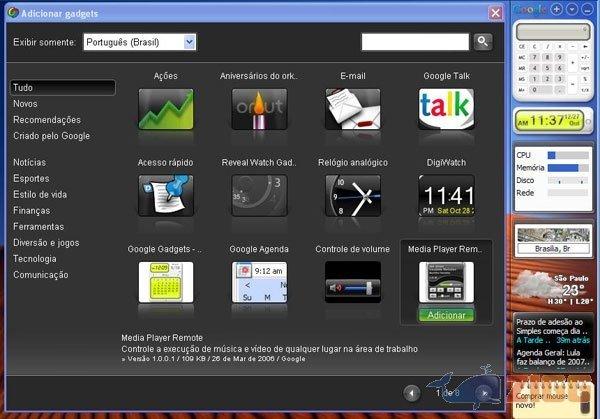Select the Relógio analógico clock gadget
This screenshot has width=600, height=419.
352,194
